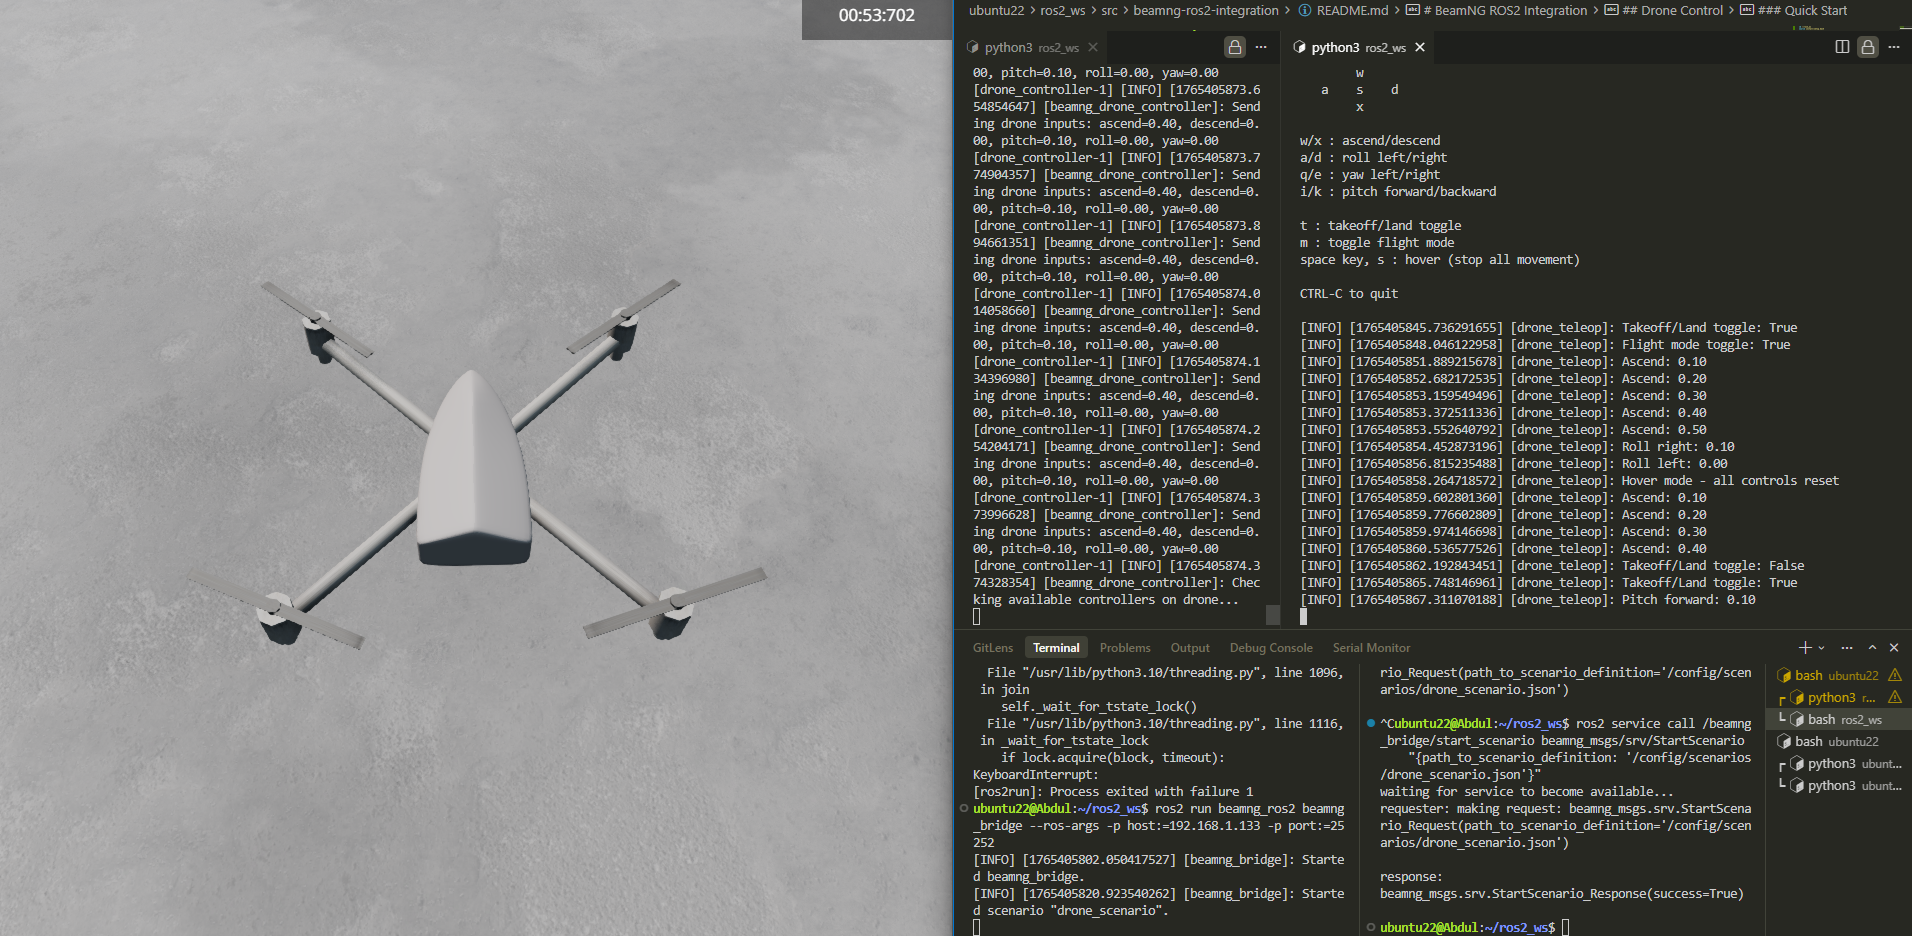Open more actions for right editor group

click(x=1893, y=47)
